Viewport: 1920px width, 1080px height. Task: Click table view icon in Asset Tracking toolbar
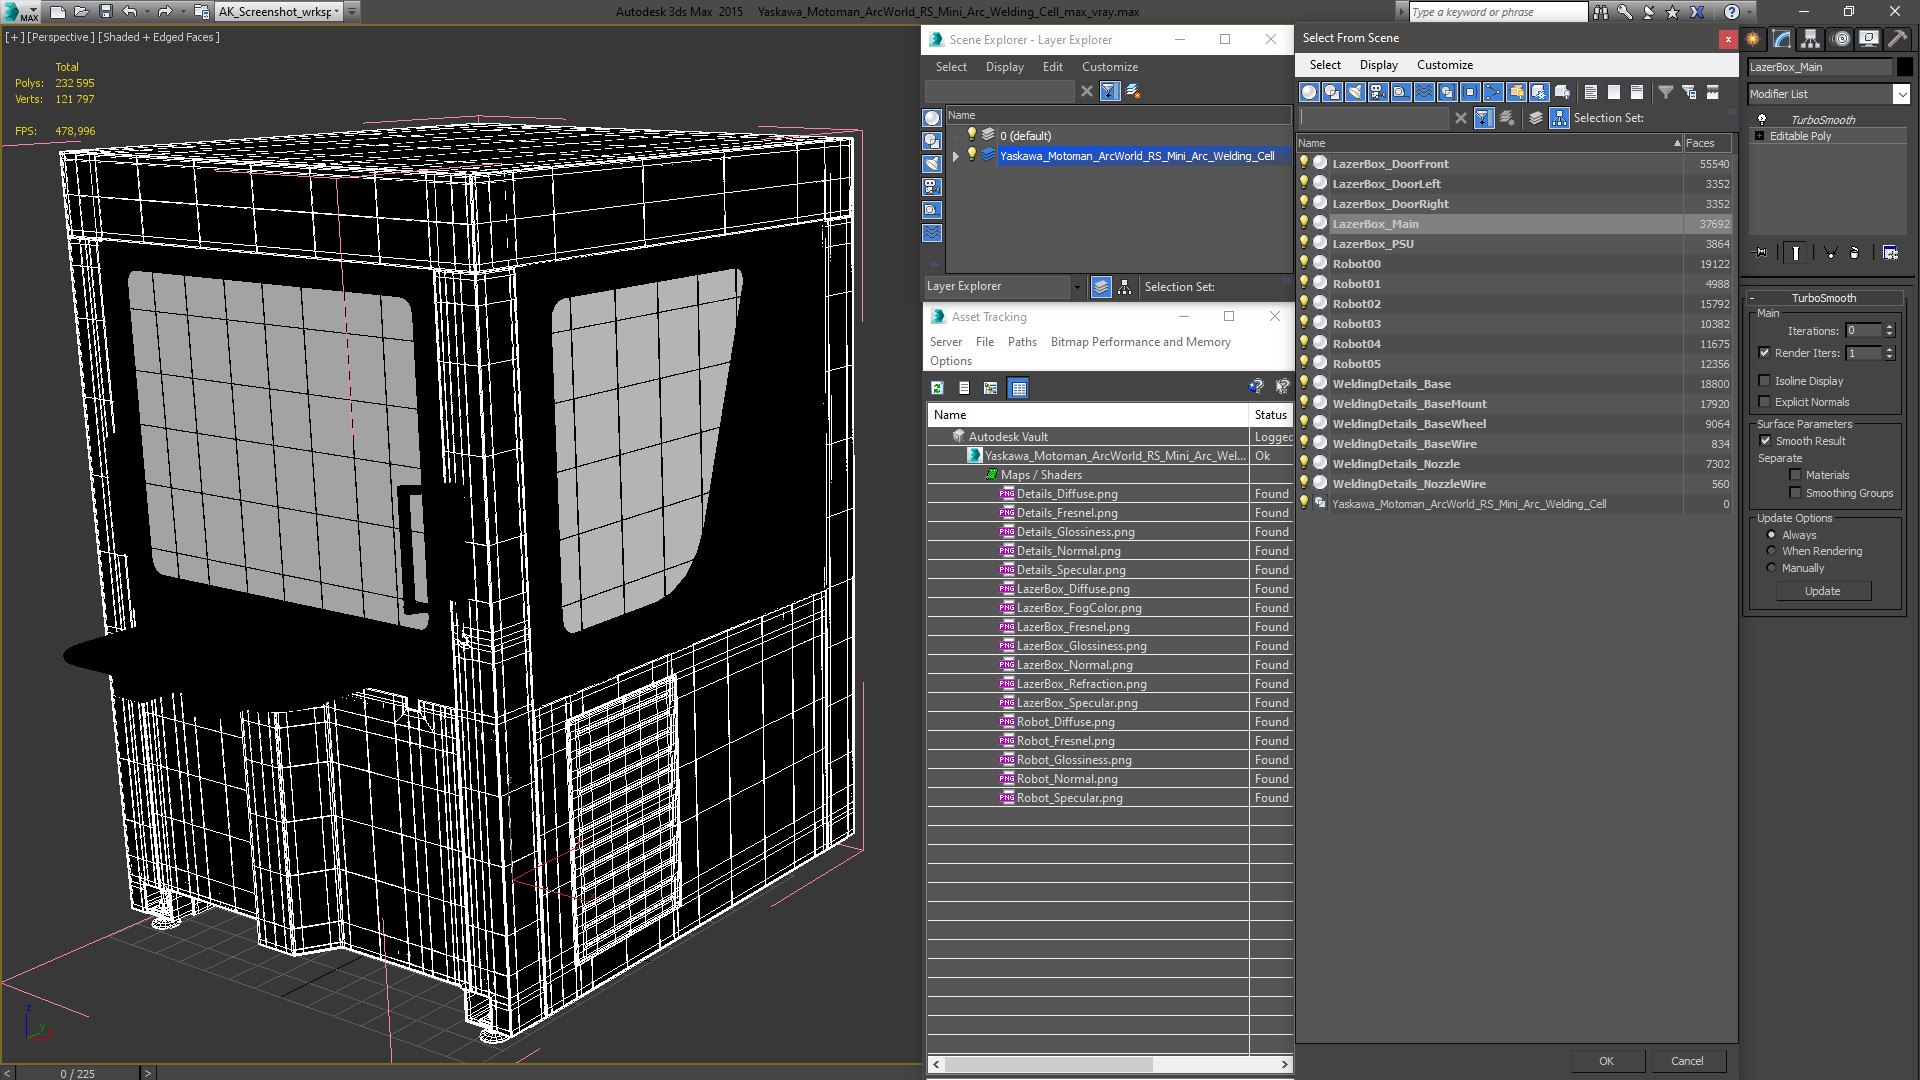1019,388
